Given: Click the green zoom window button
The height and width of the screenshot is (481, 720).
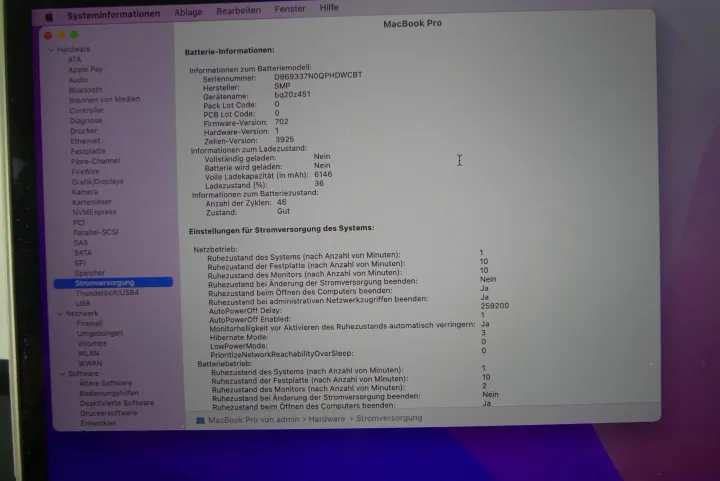Looking at the screenshot, I should pyautogui.click(x=74, y=35).
